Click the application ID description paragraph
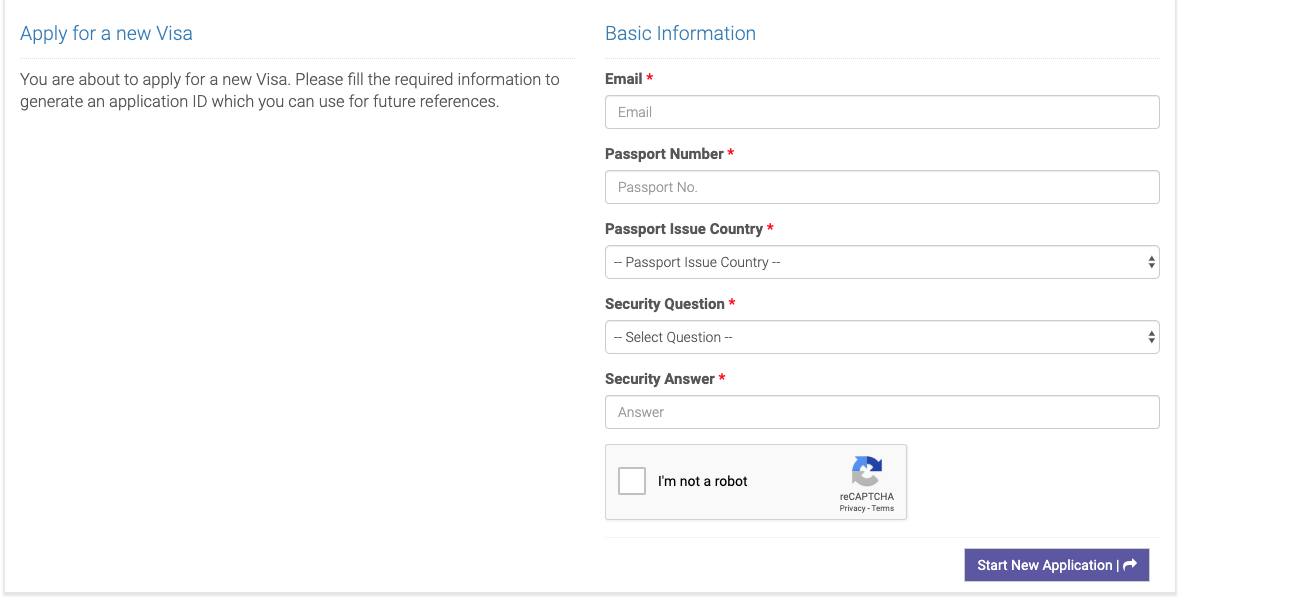 point(290,90)
